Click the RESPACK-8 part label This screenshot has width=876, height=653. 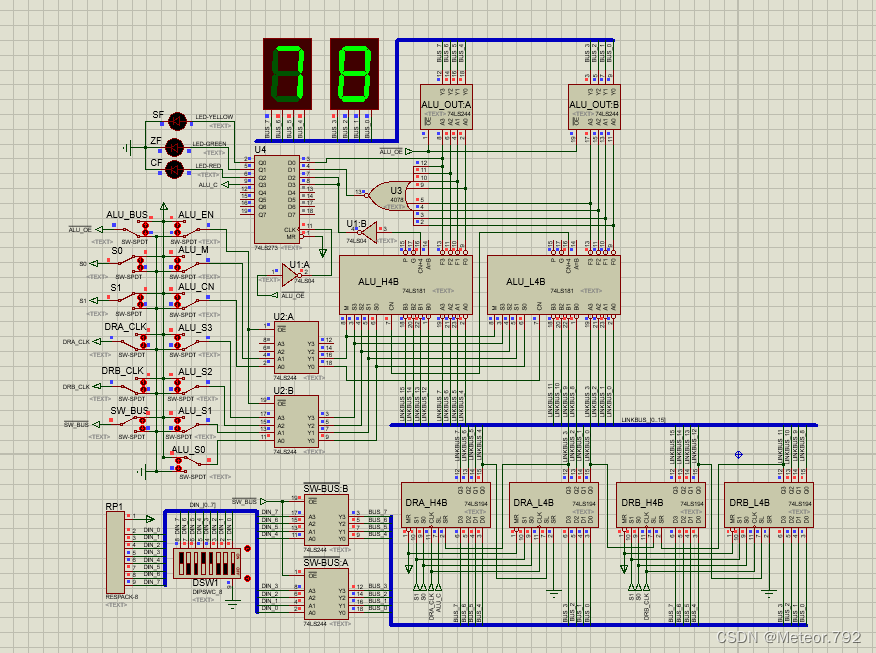click(122, 597)
